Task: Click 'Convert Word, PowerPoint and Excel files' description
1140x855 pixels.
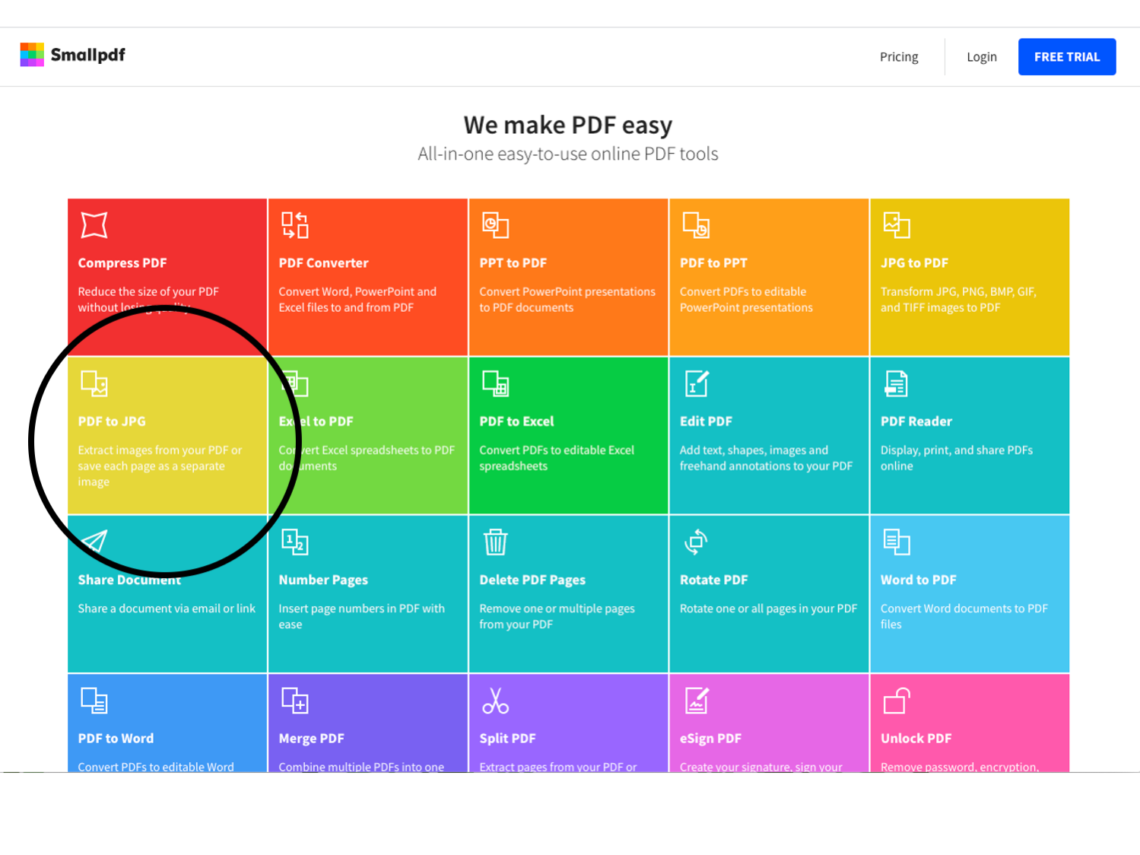Action: tap(357, 300)
